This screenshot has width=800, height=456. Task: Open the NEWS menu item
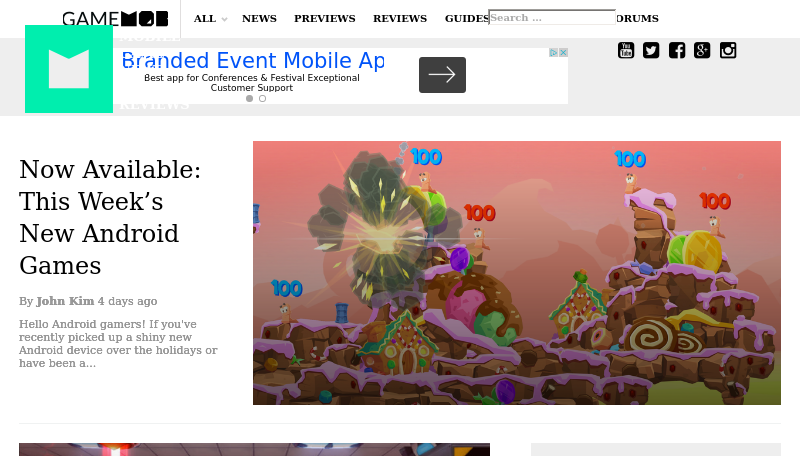click(259, 18)
